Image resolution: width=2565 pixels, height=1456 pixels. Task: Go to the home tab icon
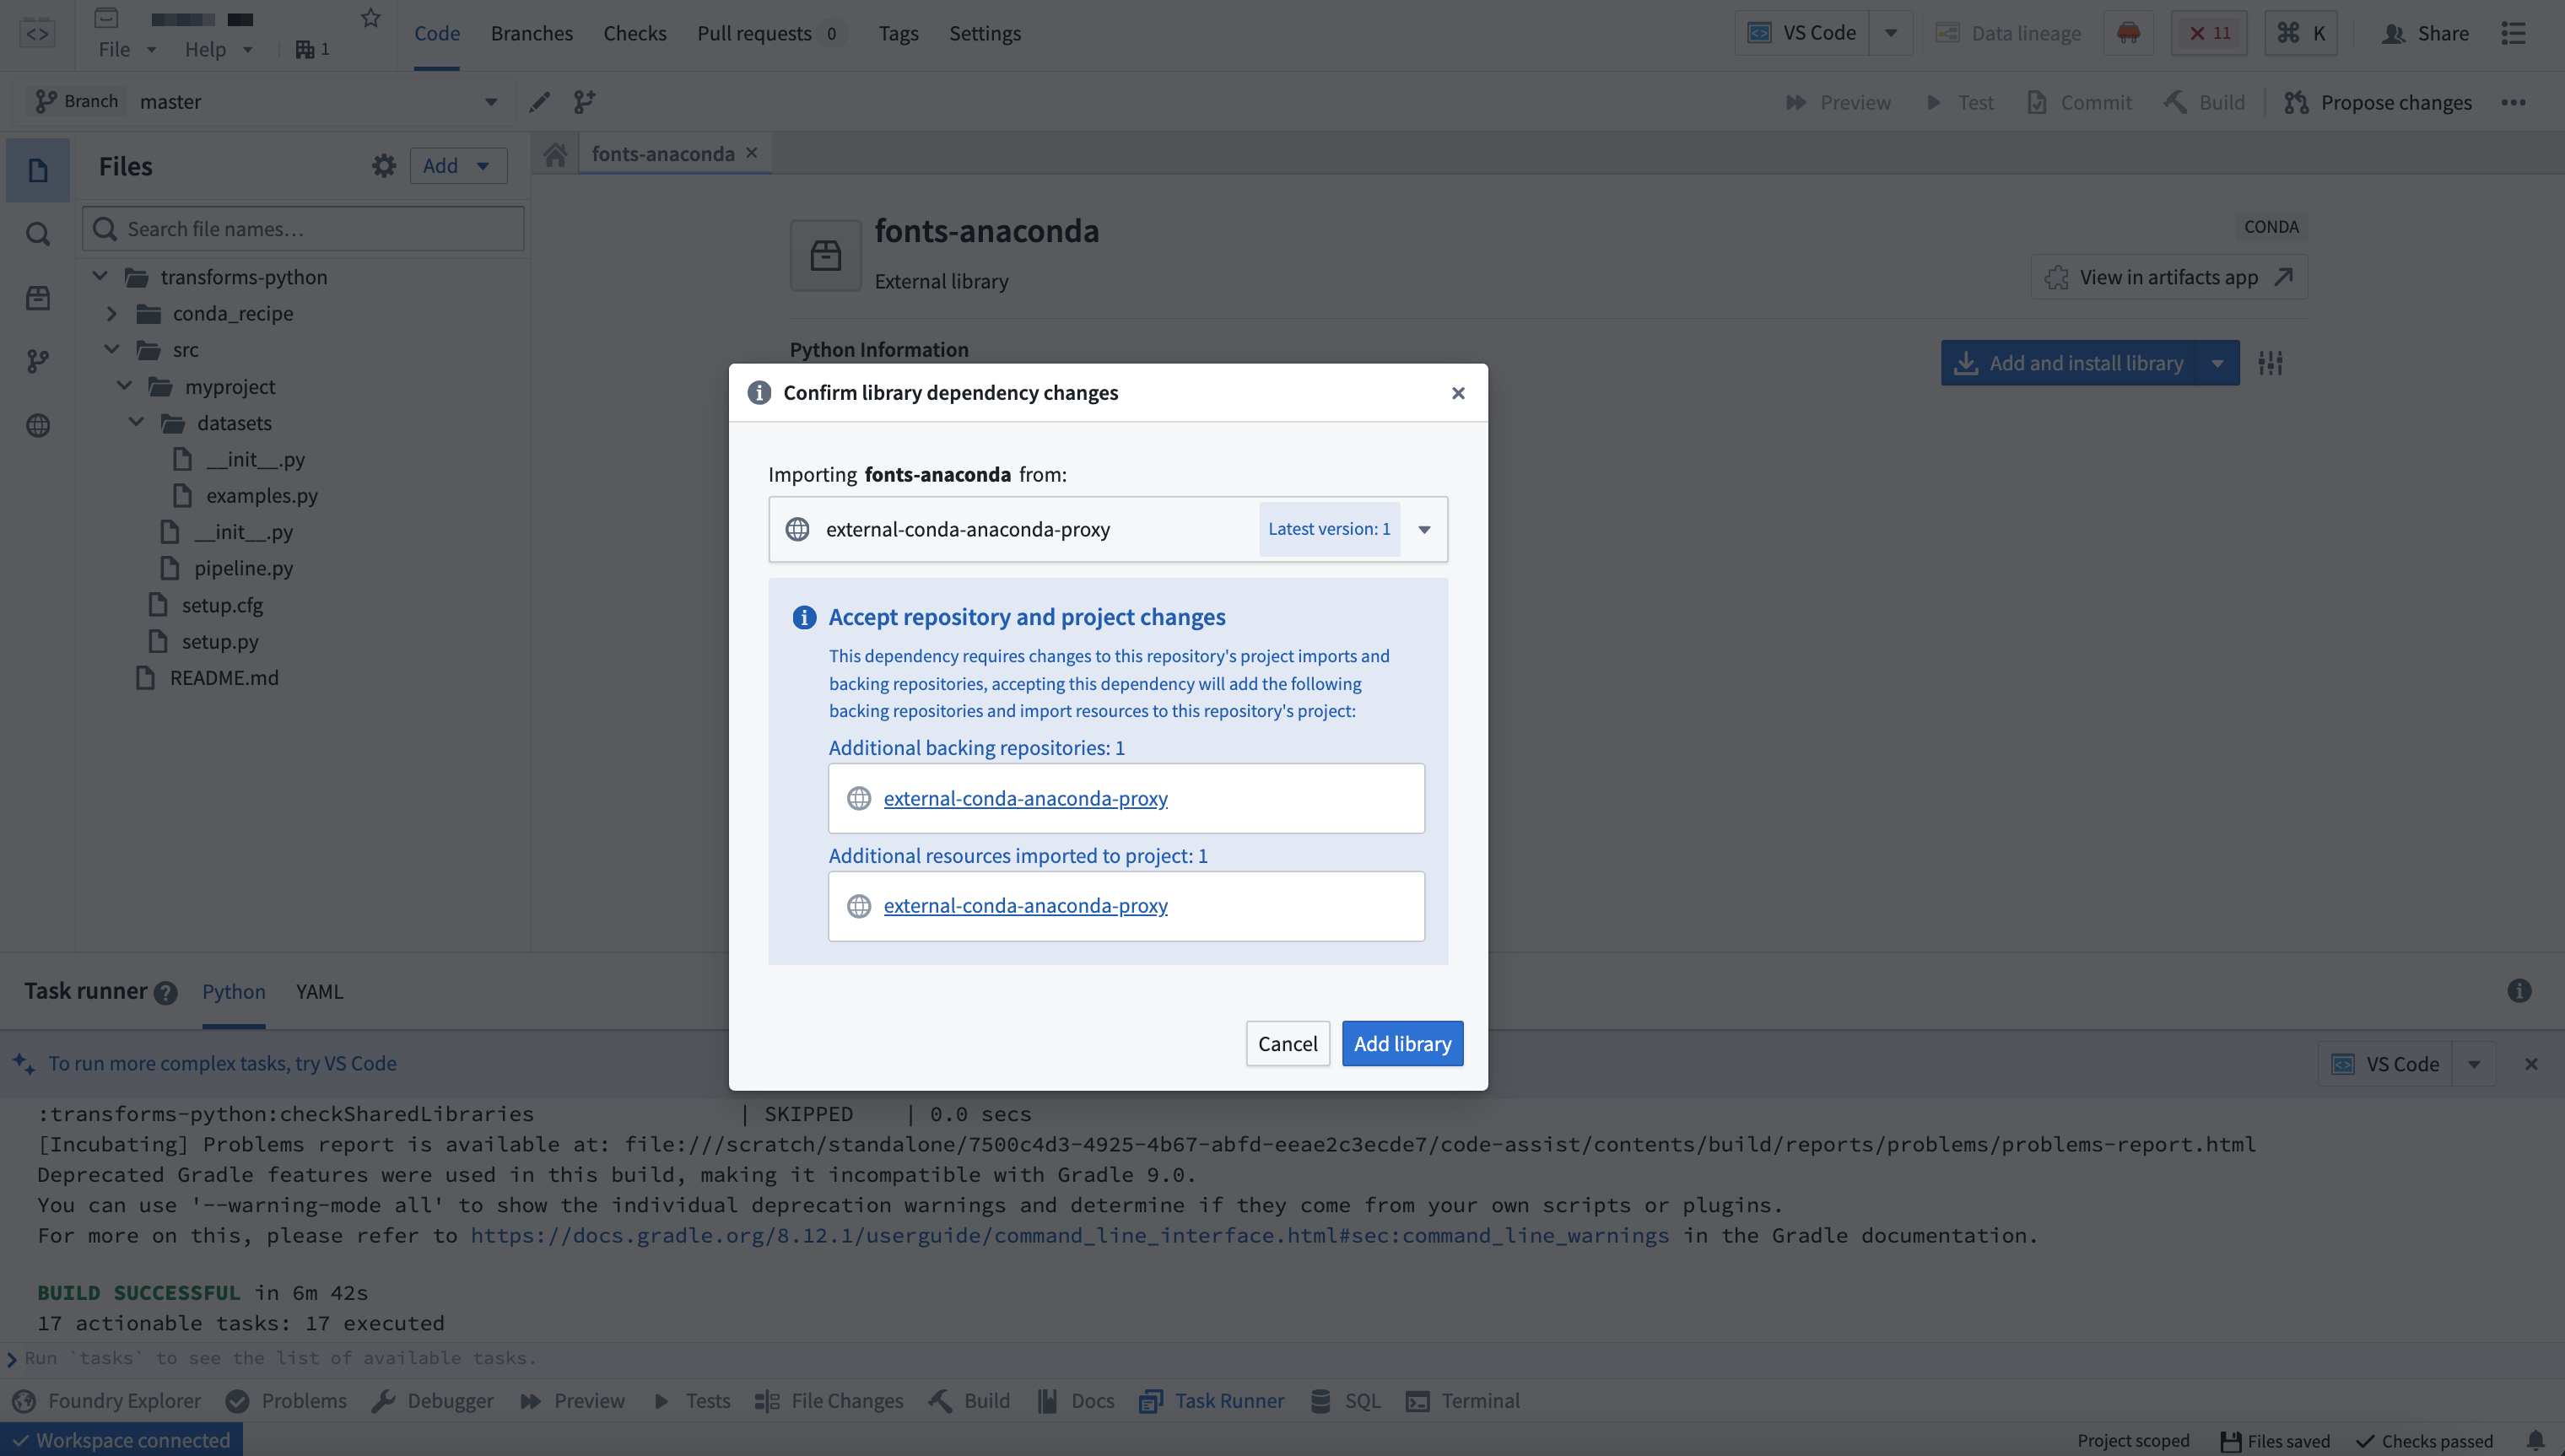[x=556, y=154]
